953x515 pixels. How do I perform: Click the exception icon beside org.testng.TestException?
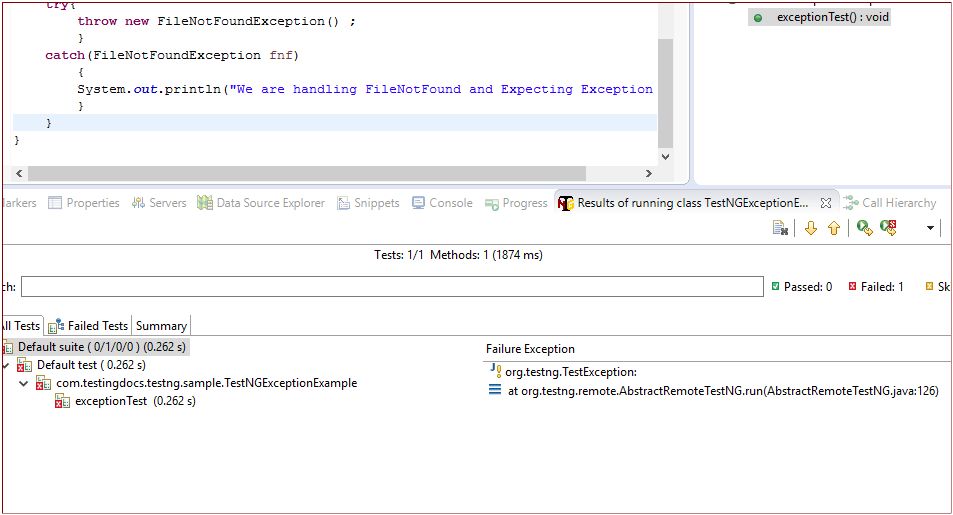[x=495, y=370]
